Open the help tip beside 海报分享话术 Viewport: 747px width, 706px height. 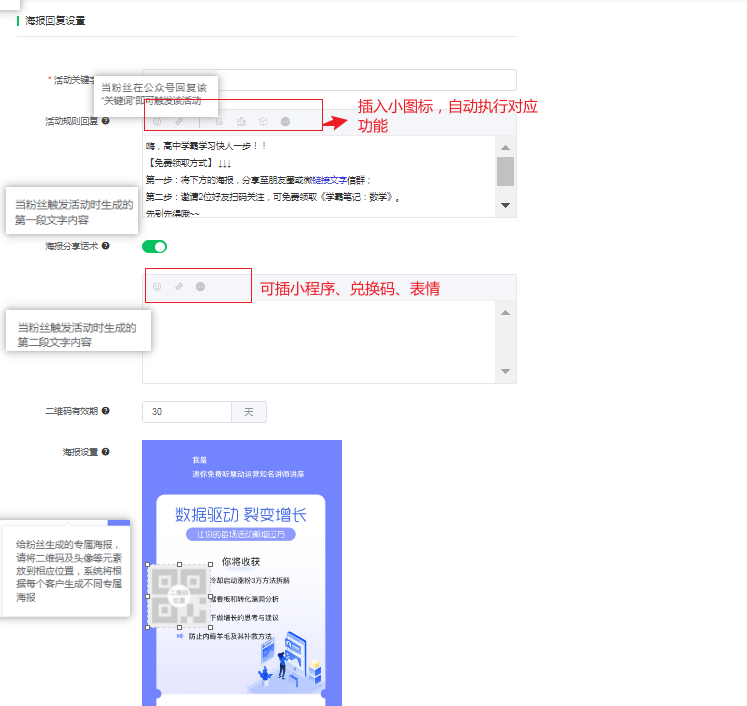pyautogui.click(x=106, y=245)
